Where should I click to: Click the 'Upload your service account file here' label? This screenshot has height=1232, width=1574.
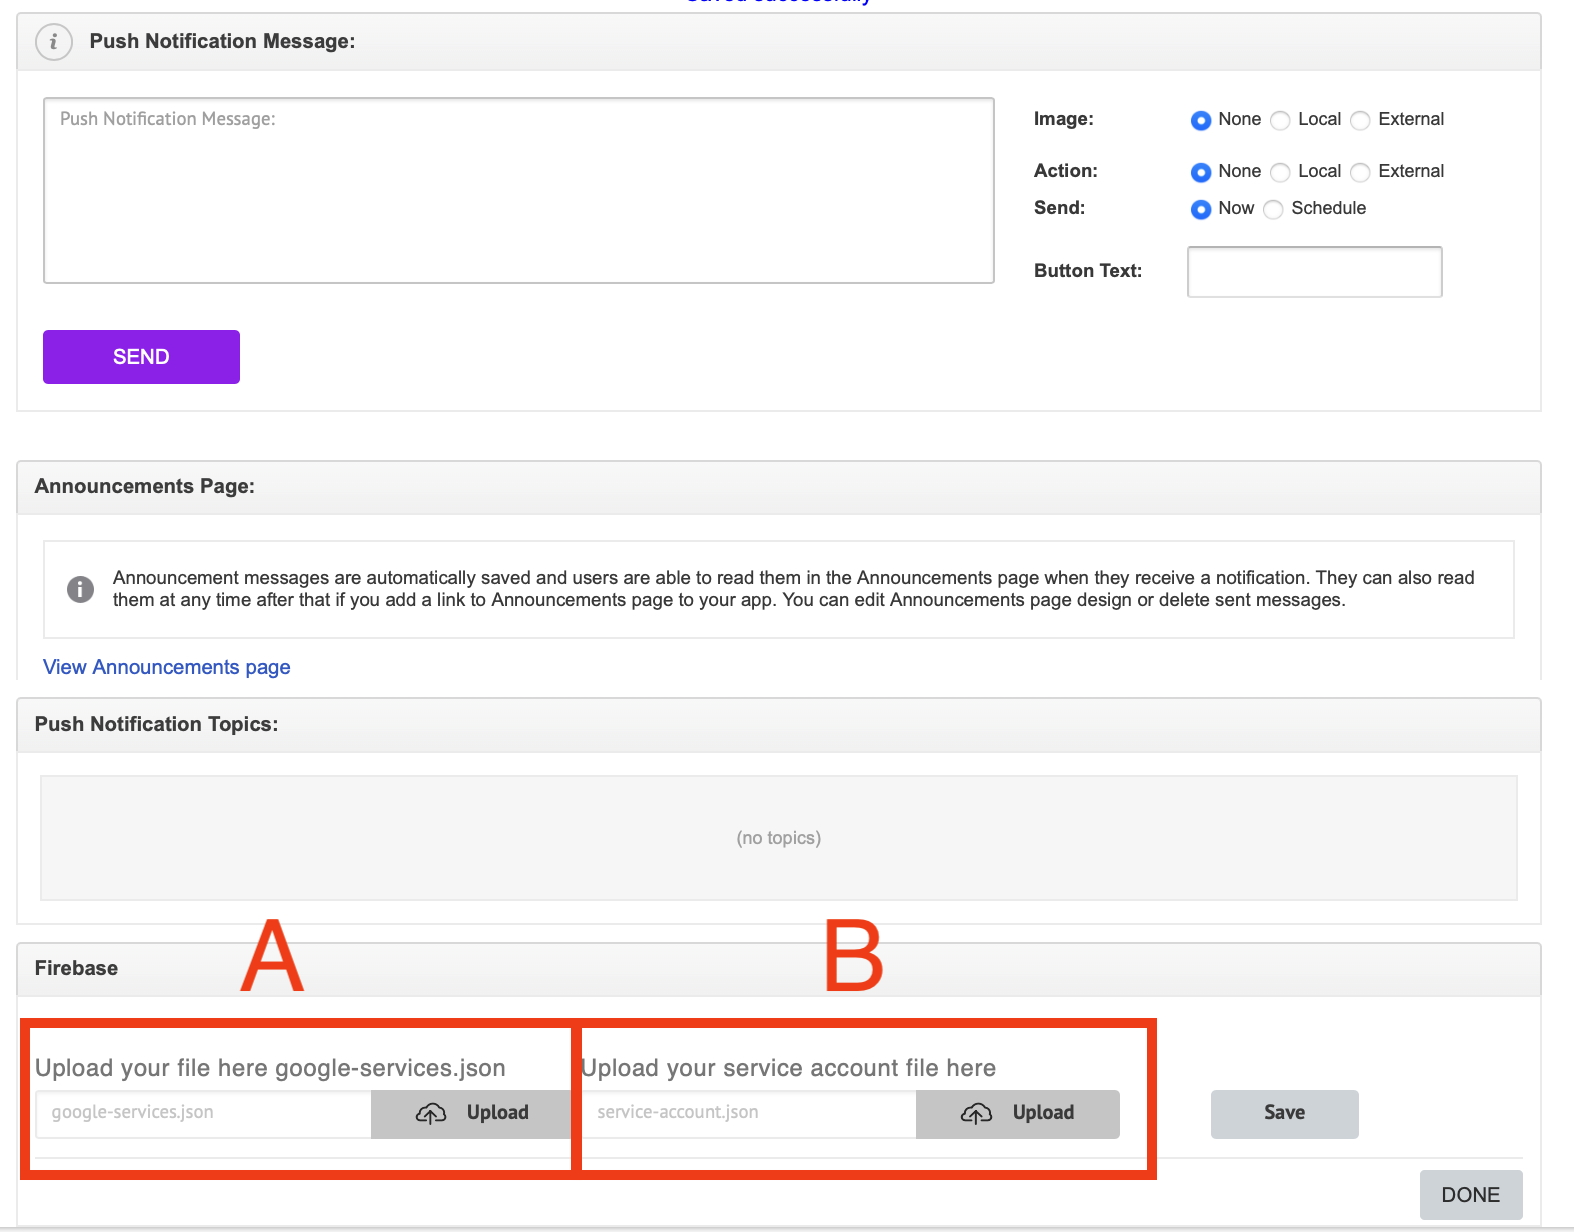789,1068
